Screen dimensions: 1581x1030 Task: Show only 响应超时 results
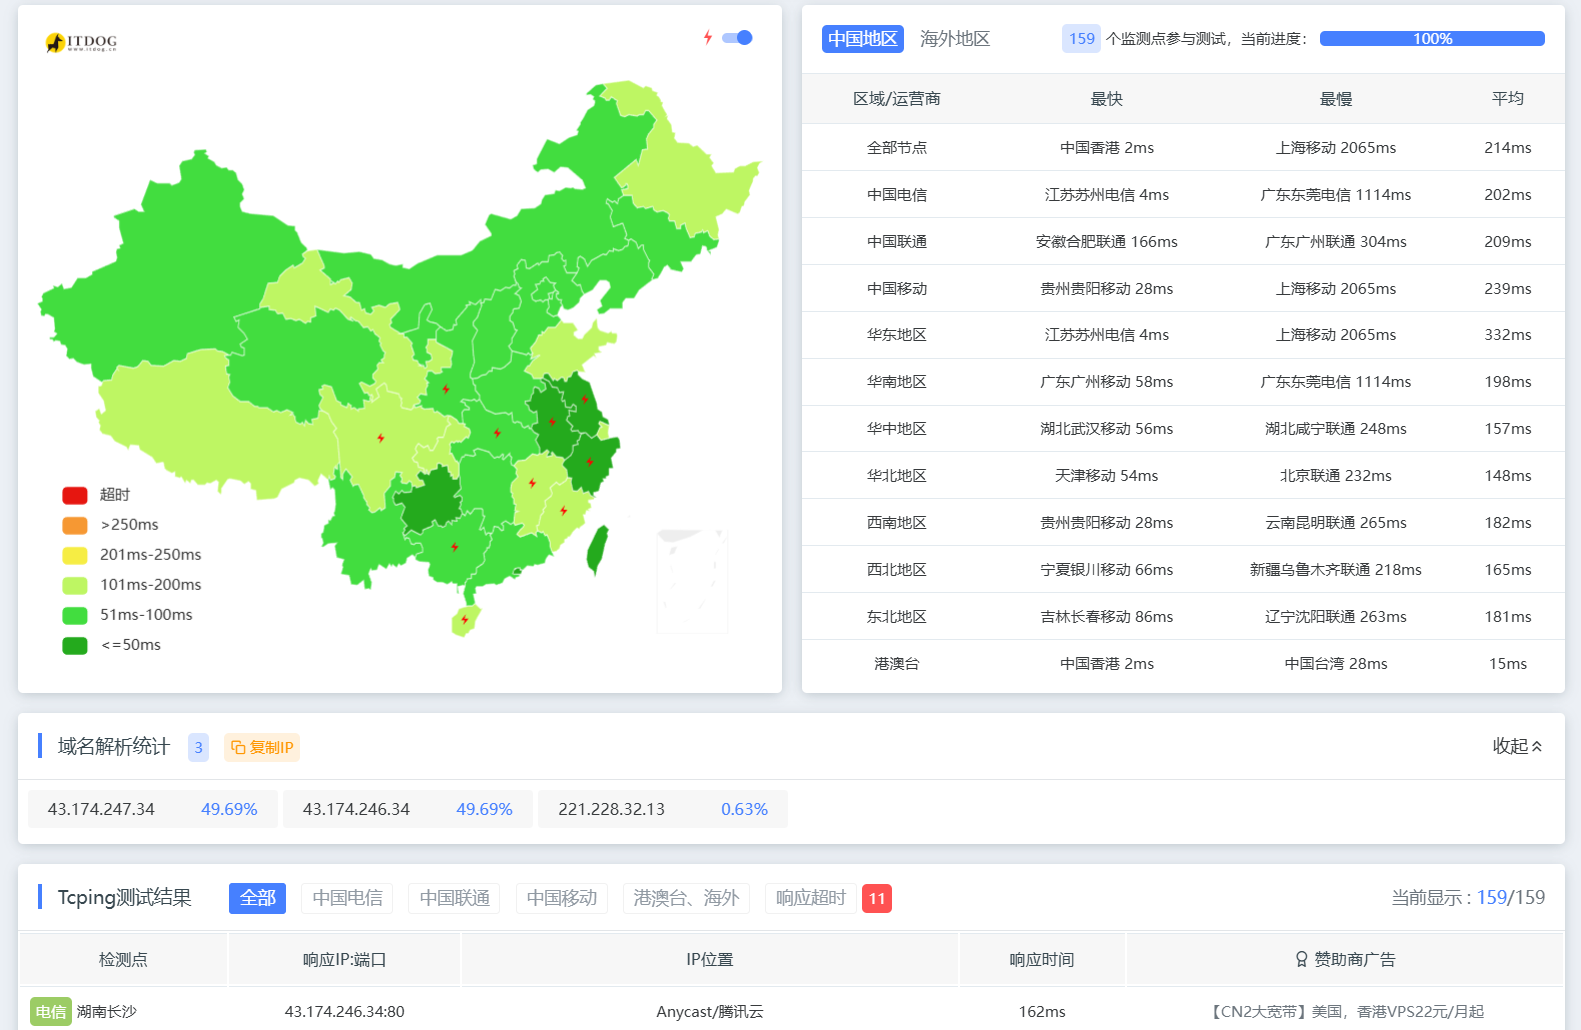(x=810, y=898)
